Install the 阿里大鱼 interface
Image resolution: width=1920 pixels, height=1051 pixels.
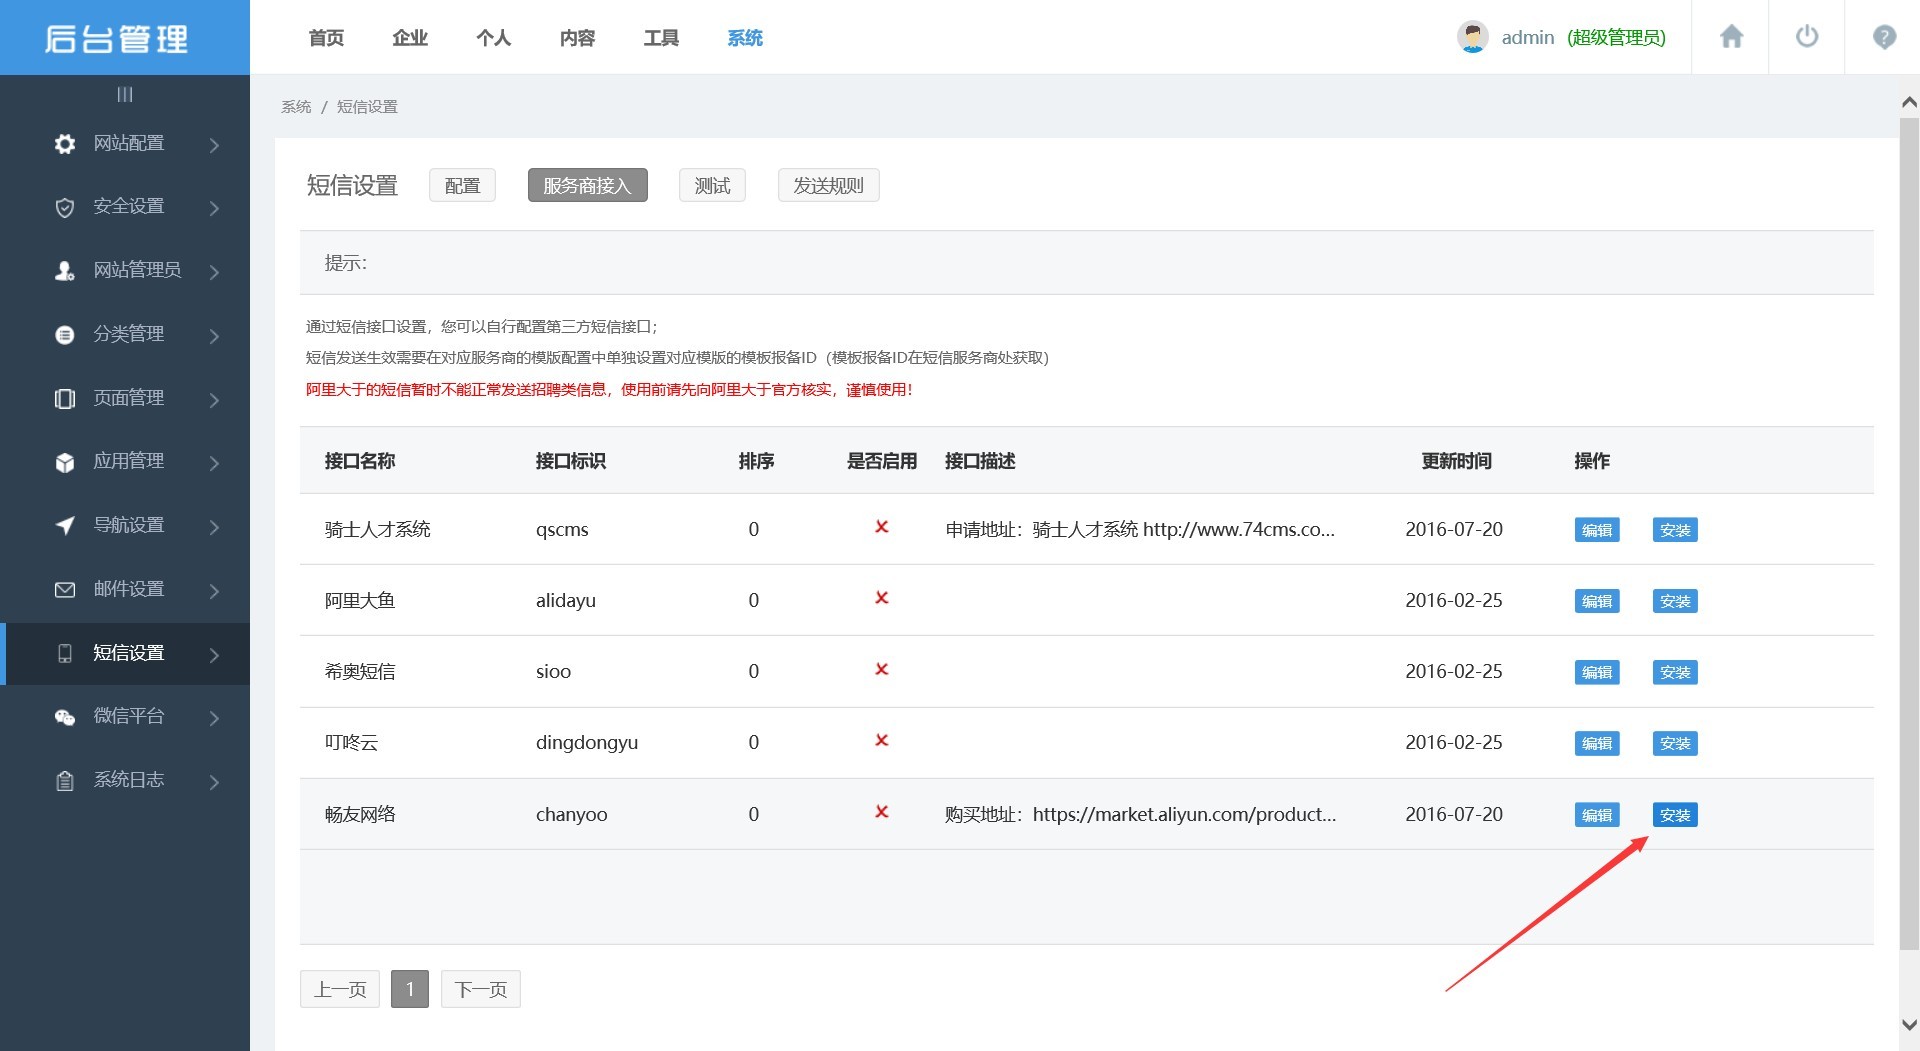click(x=1675, y=601)
